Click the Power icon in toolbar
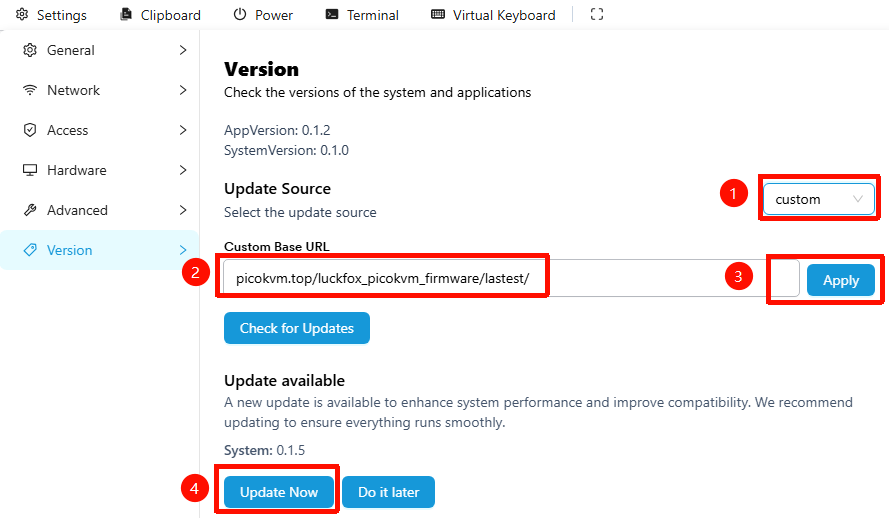 tap(240, 15)
